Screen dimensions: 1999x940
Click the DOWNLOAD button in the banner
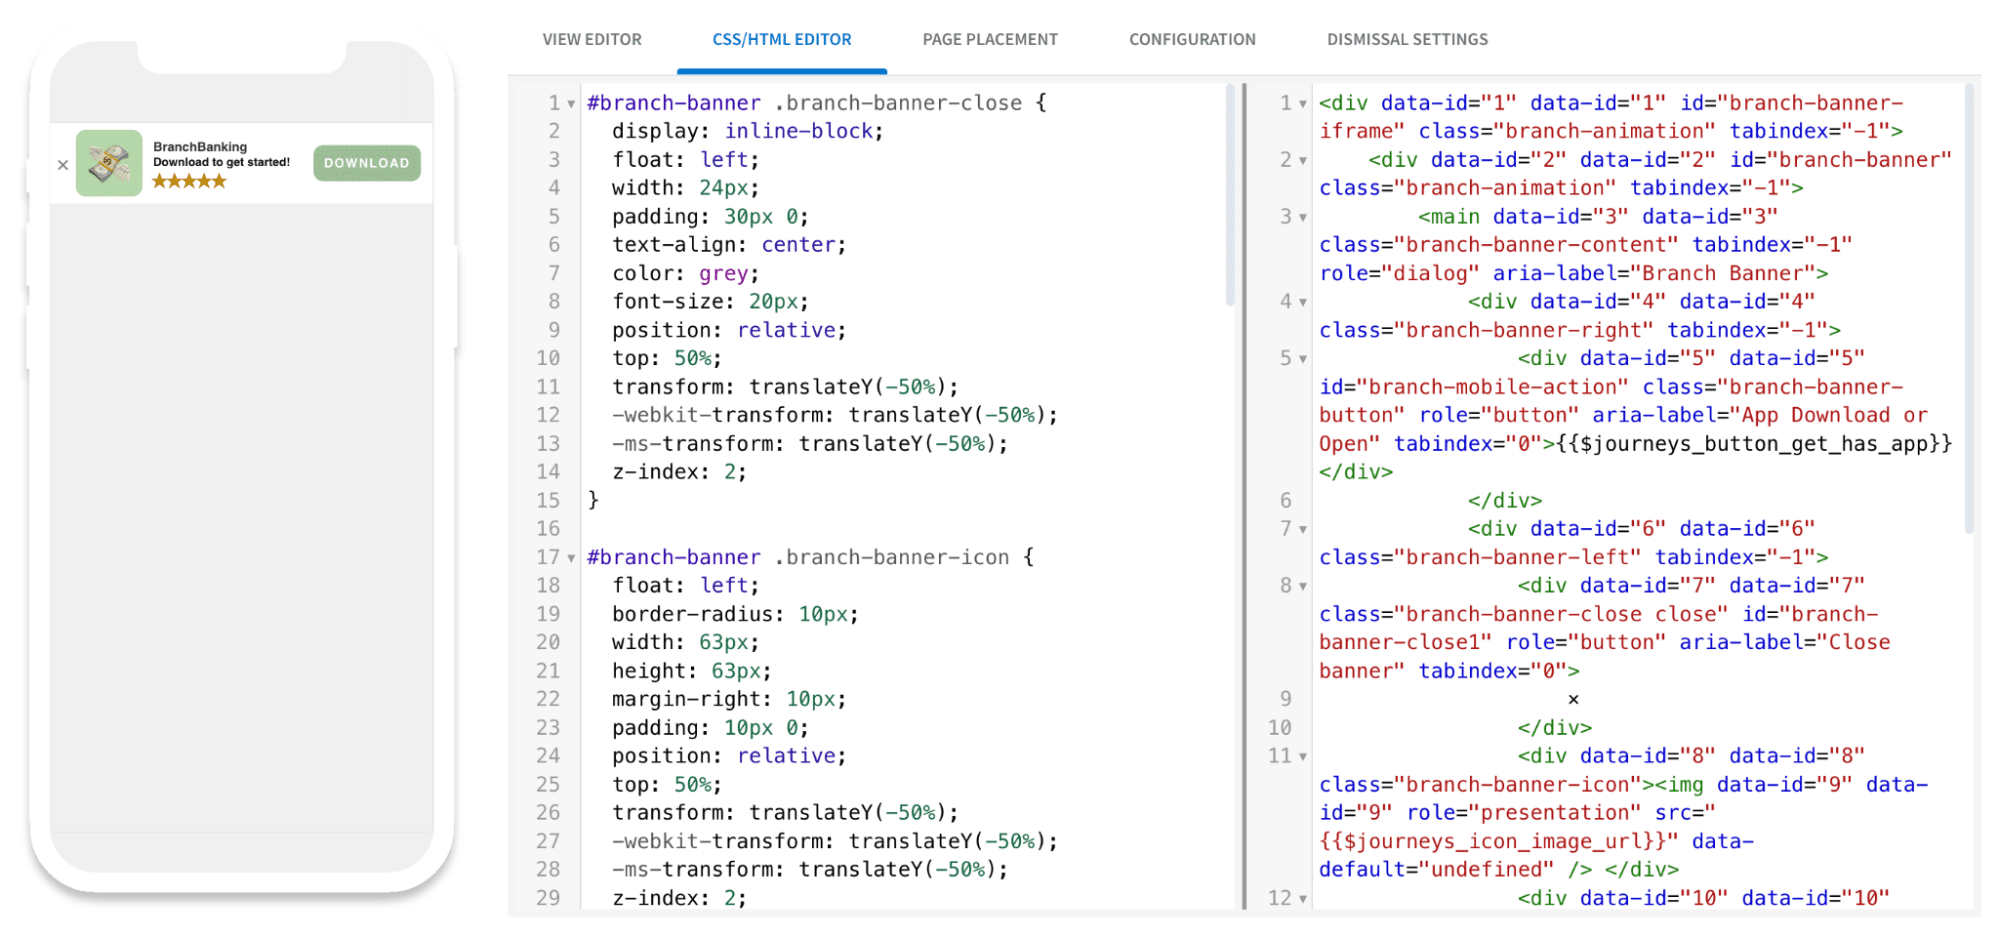(366, 162)
